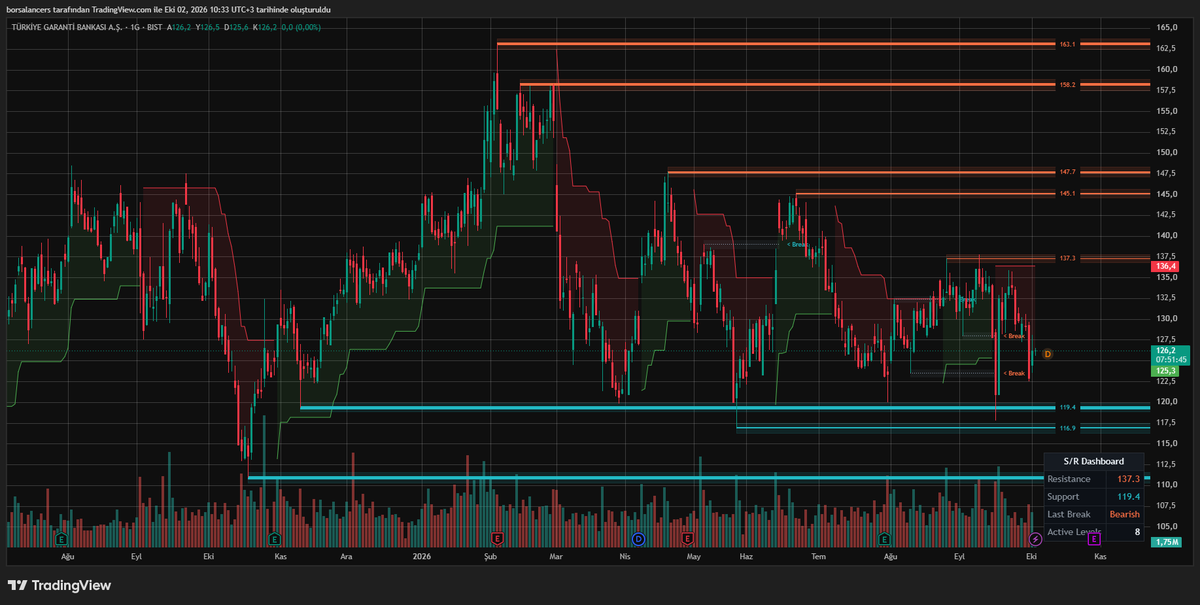Viewport: 1200px width, 605px height.
Task: Open the borsalancers TradingView.com caption
Action: [x=167, y=9]
